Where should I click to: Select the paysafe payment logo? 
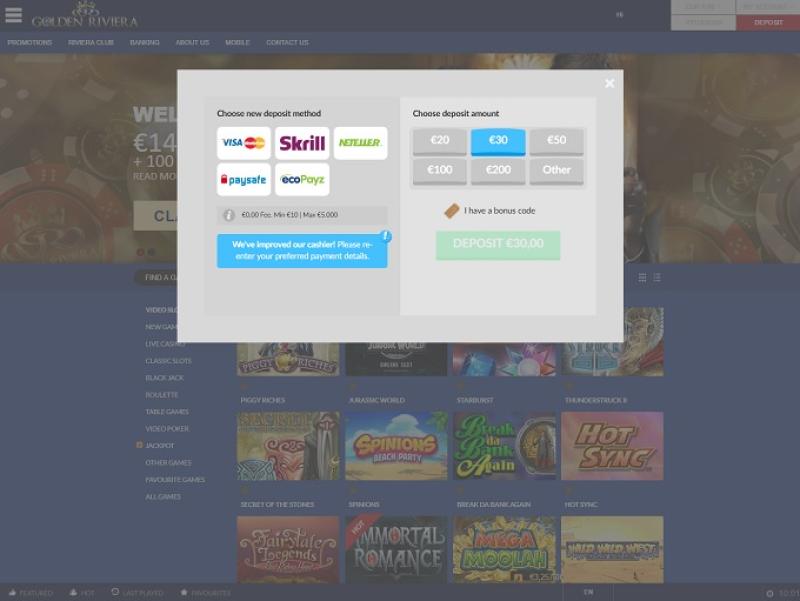tap(243, 180)
